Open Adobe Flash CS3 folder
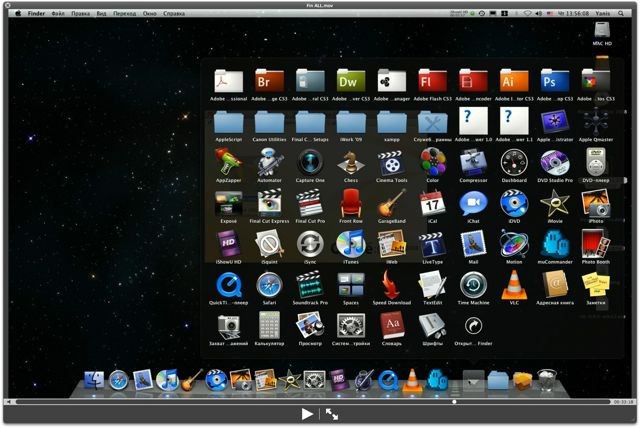Screen dimensions: 640x428 [433, 81]
